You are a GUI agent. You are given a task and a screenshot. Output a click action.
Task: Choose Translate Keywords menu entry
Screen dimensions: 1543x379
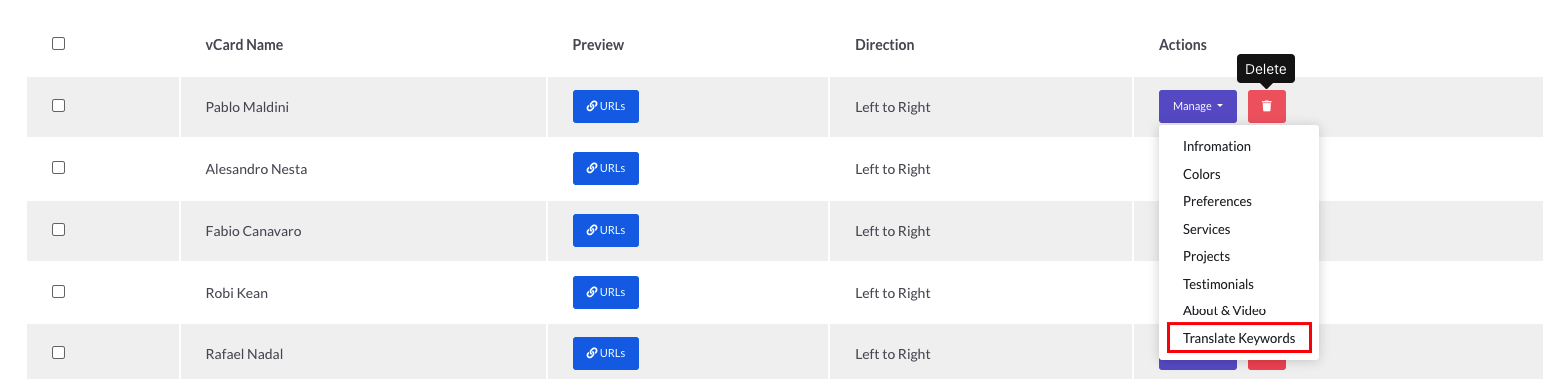(1239, 338)
